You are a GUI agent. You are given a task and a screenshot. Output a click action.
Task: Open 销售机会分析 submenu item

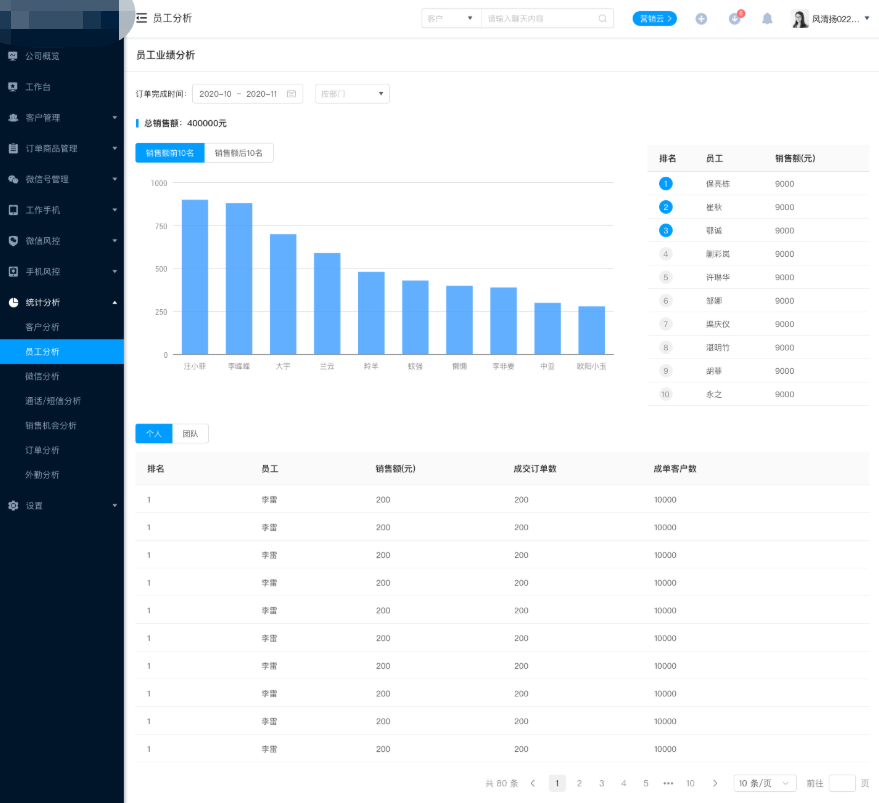tap(62, 426)
